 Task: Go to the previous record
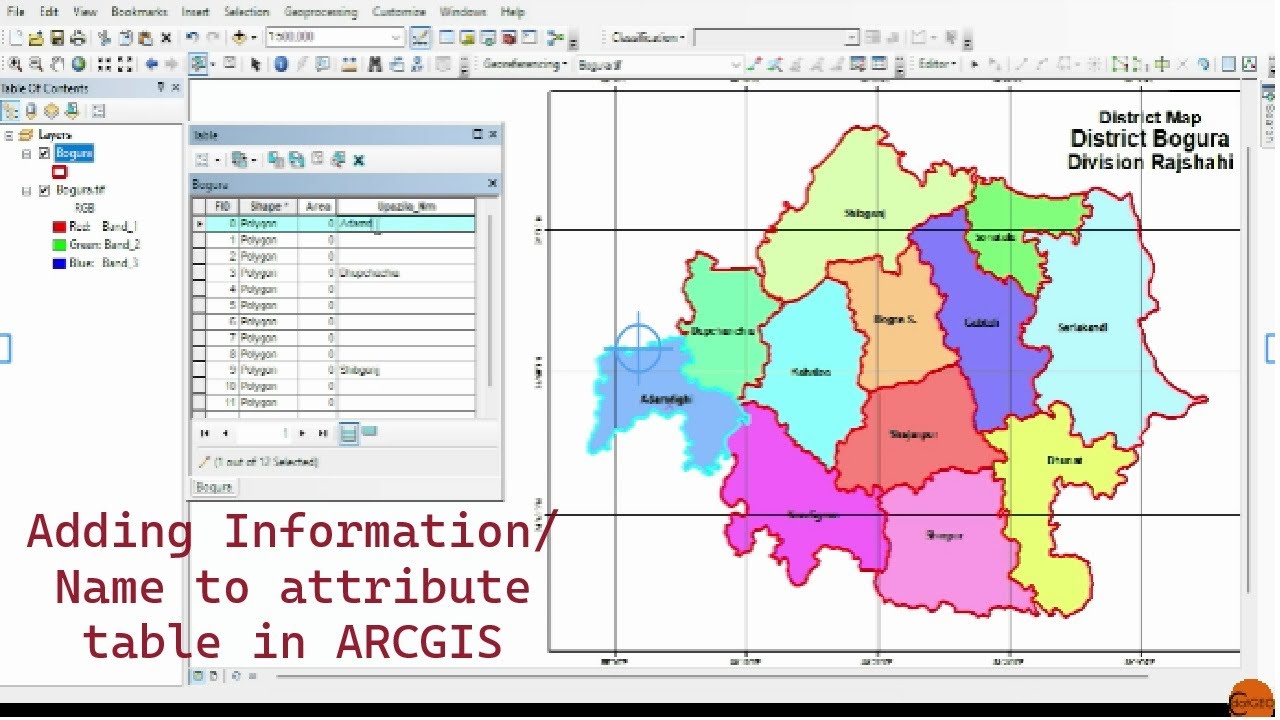coord(225,433)
